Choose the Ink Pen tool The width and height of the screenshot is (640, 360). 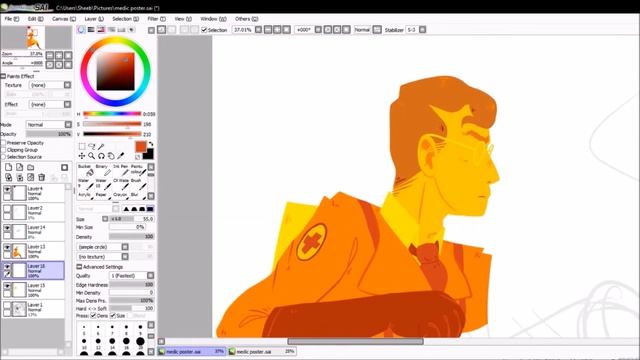click(120, 170)
